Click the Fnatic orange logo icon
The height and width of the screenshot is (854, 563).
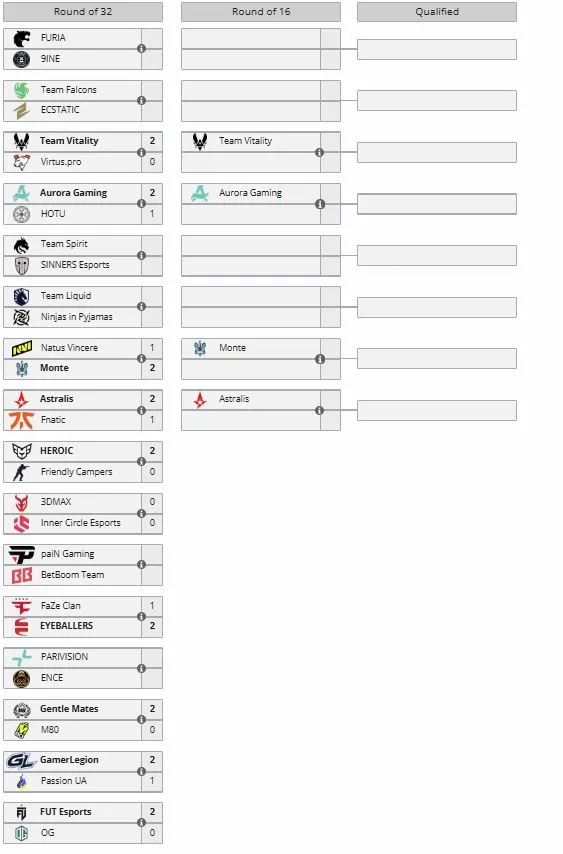tap(21, 420)
